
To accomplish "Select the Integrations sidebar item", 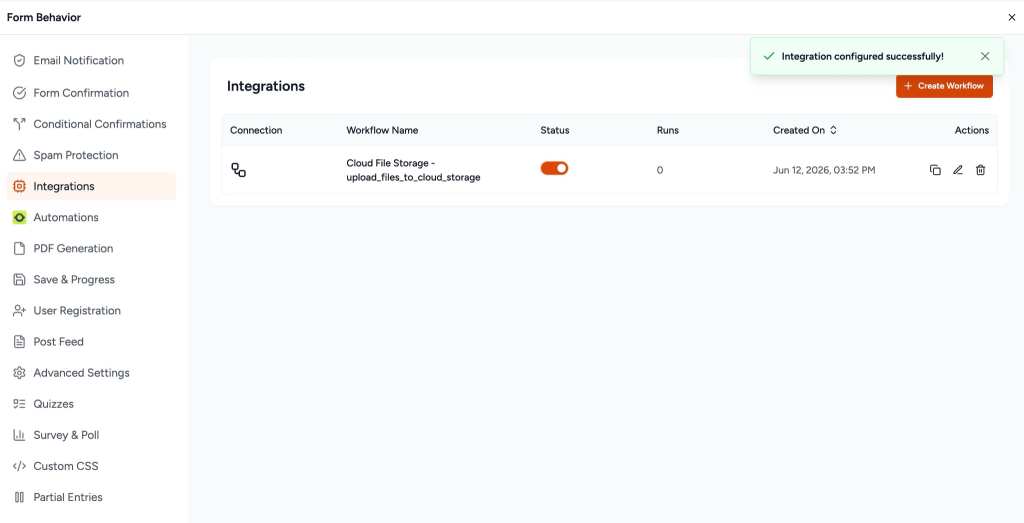I will point(91,186).
